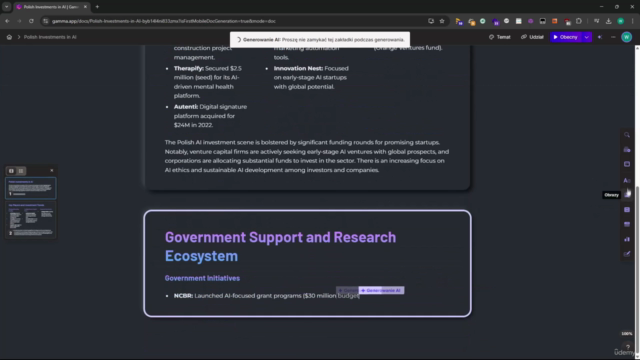Open the layout card icon in right sidebar
640x360 pixels.
(627, 164)
